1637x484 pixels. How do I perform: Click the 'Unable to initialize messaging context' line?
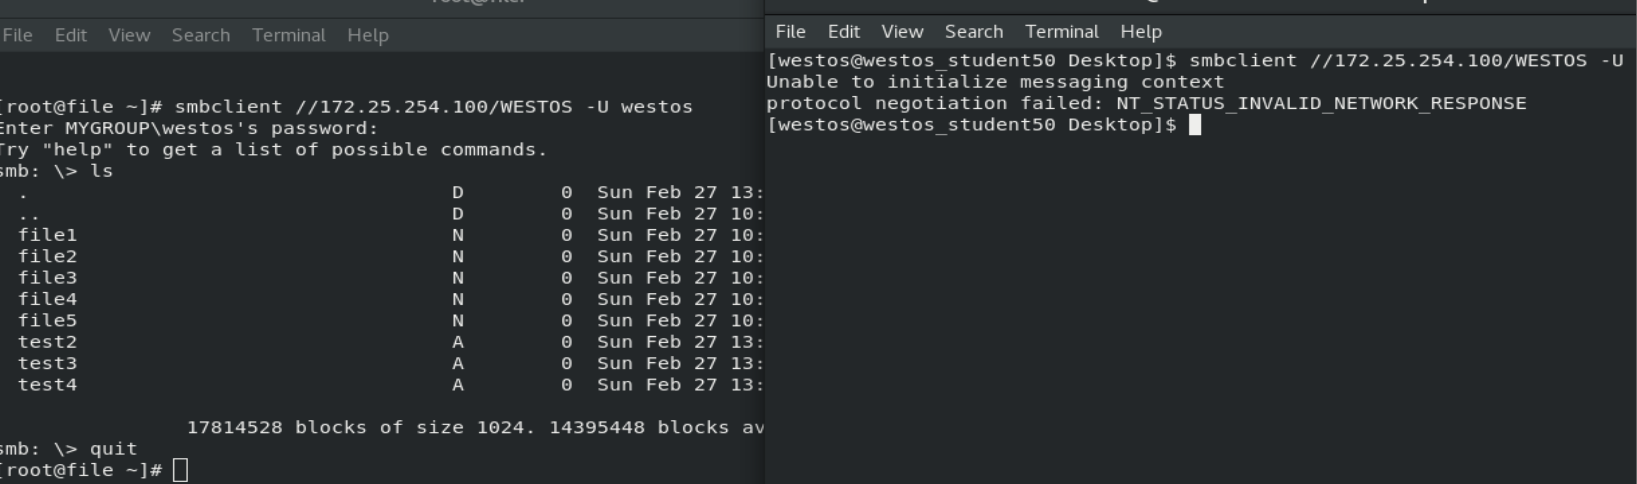point(995,82)
